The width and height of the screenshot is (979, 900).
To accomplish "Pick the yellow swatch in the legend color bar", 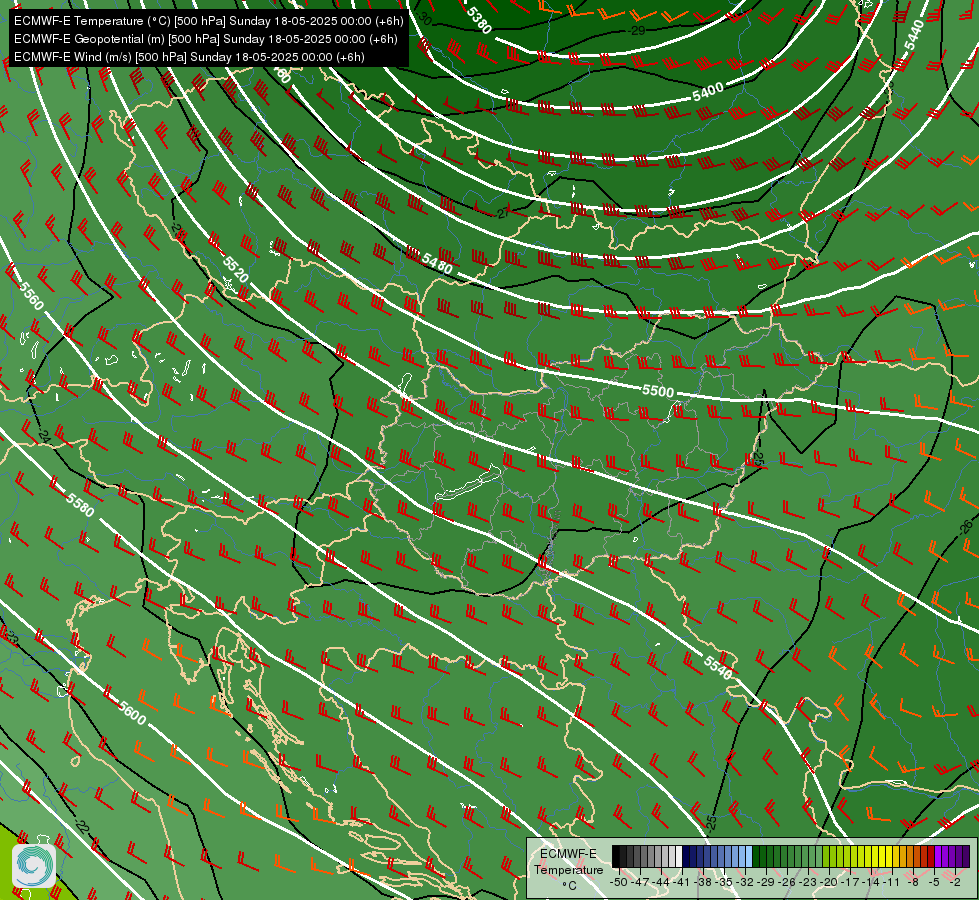I will [889, 856].
